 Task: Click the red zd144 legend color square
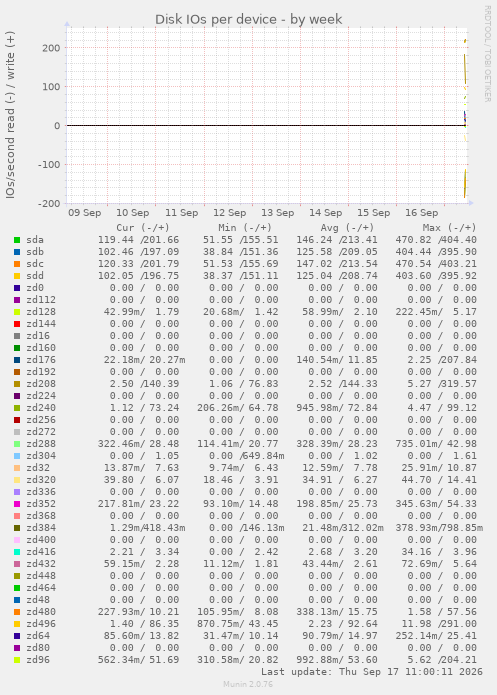coord(17,324)
